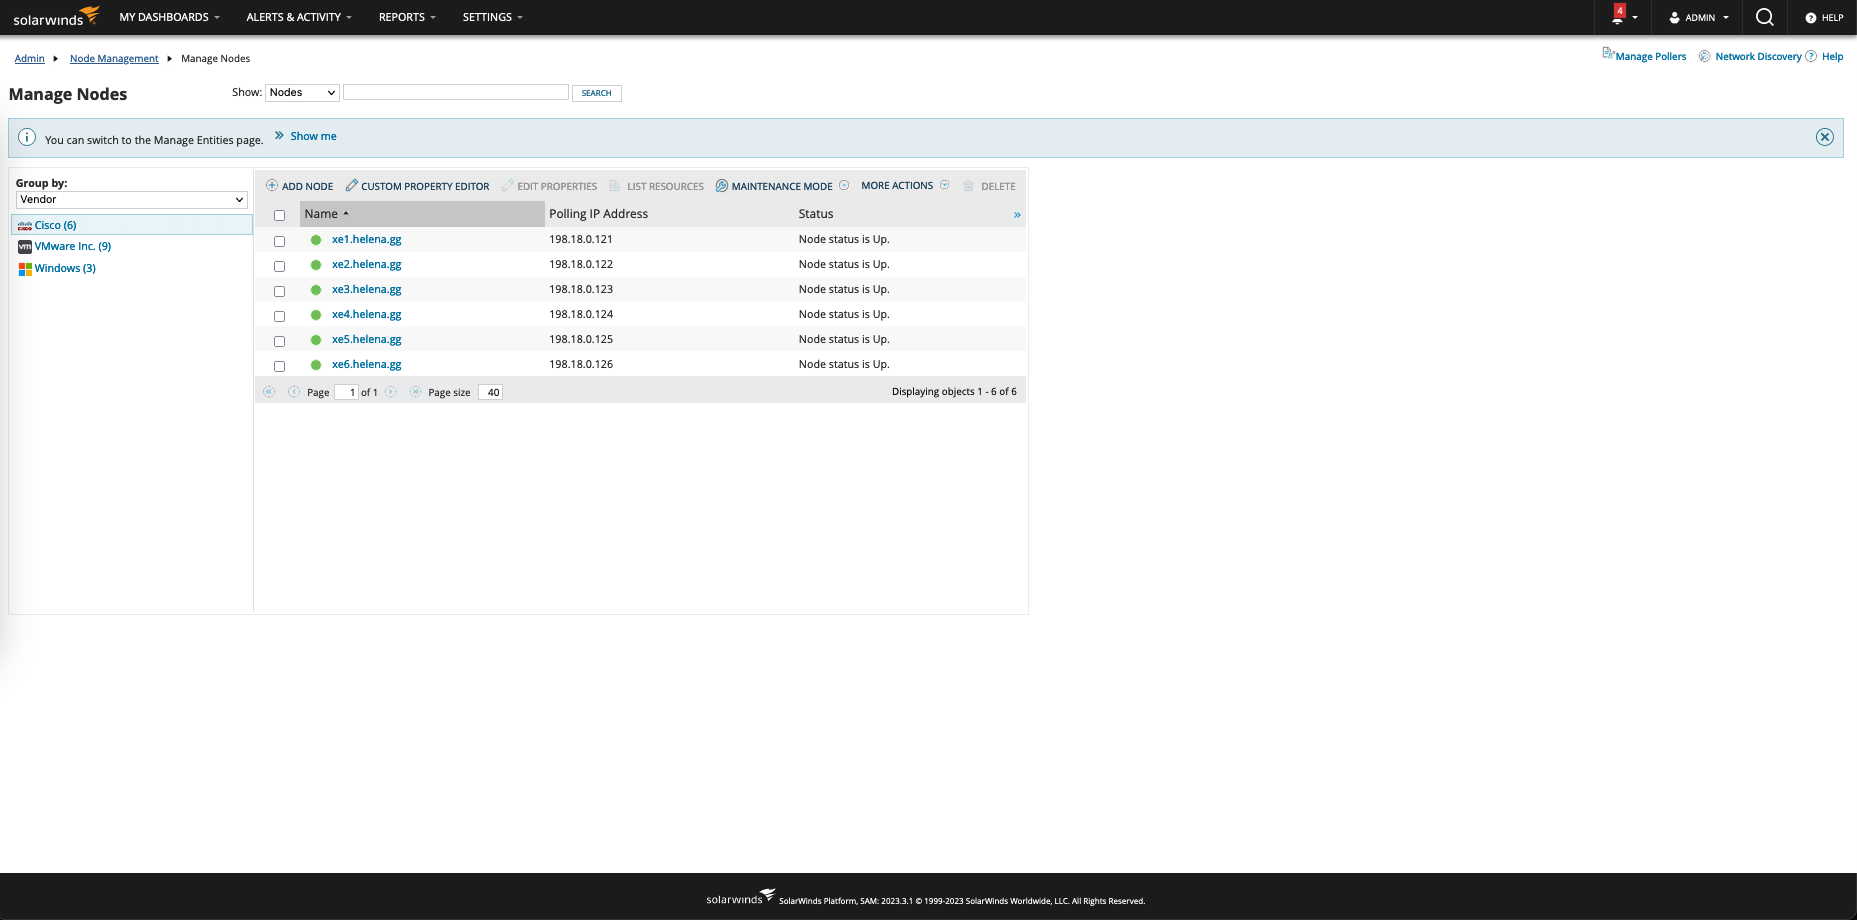
Task: Open Network Discovery
Action: tap(1757, 57)
